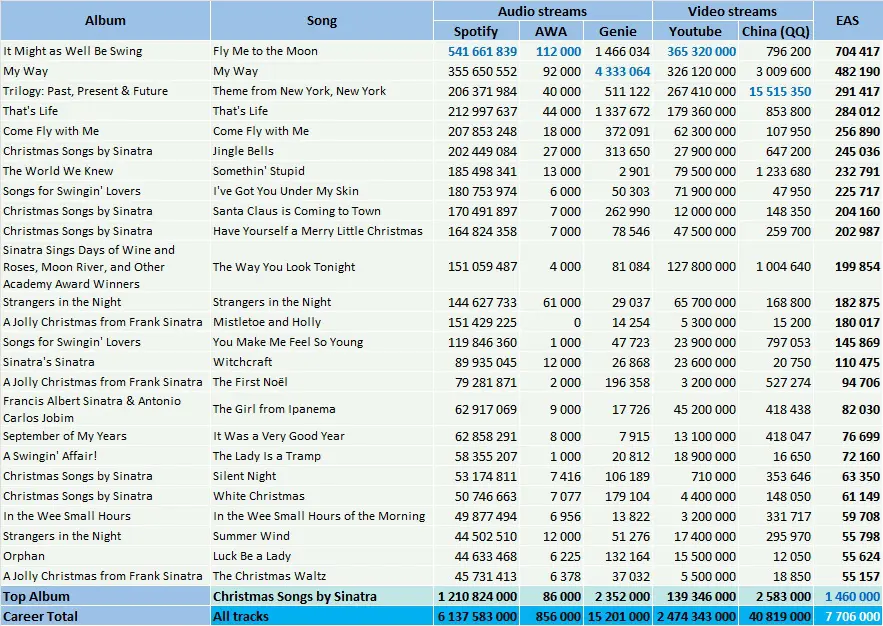
Task: Select The Girl from Ipanema
Action: point(274,409)
